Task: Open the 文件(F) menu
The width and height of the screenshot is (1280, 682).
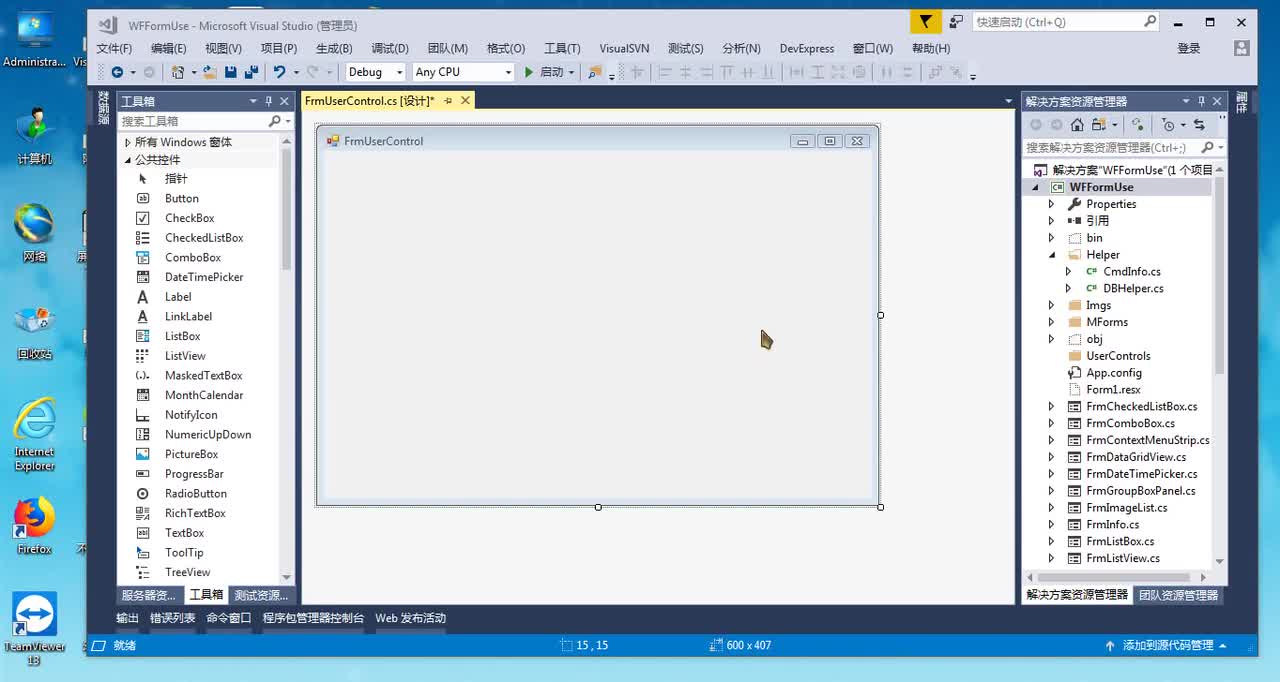Action: click(x=114, y=48)
